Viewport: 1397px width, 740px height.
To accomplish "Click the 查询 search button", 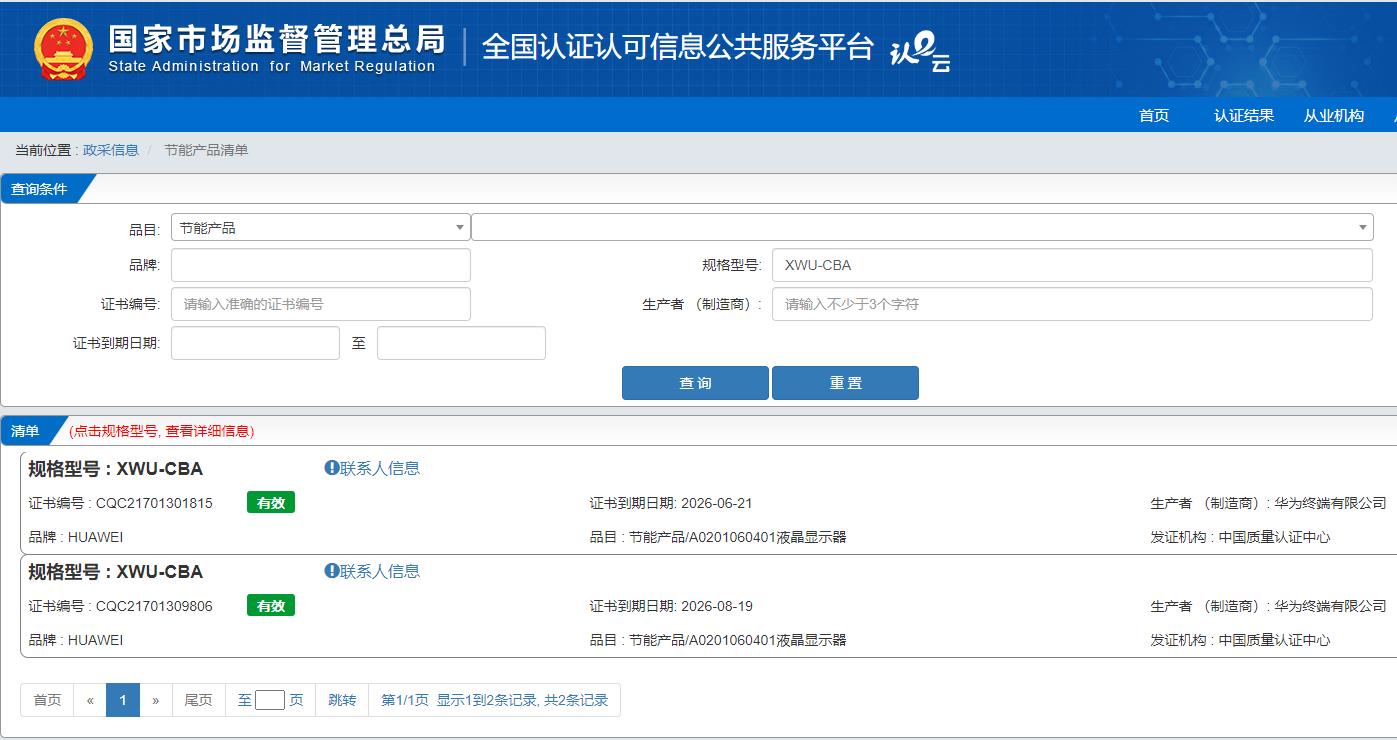I will (x=695, y=383).
